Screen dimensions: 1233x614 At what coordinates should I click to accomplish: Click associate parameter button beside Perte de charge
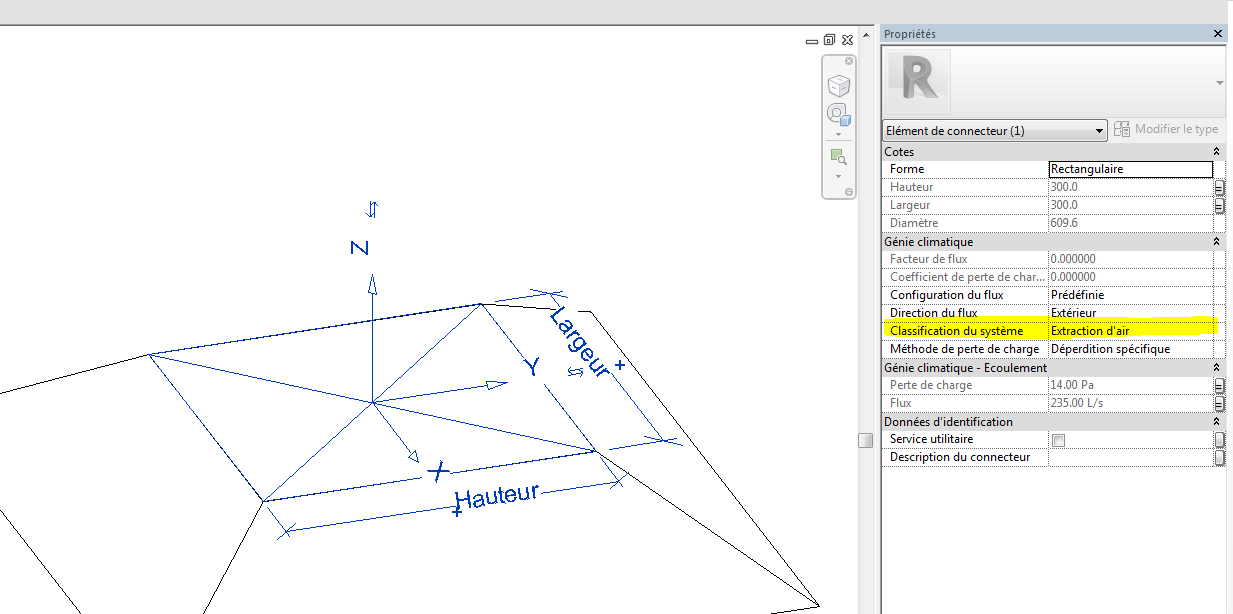point(1219,386)
